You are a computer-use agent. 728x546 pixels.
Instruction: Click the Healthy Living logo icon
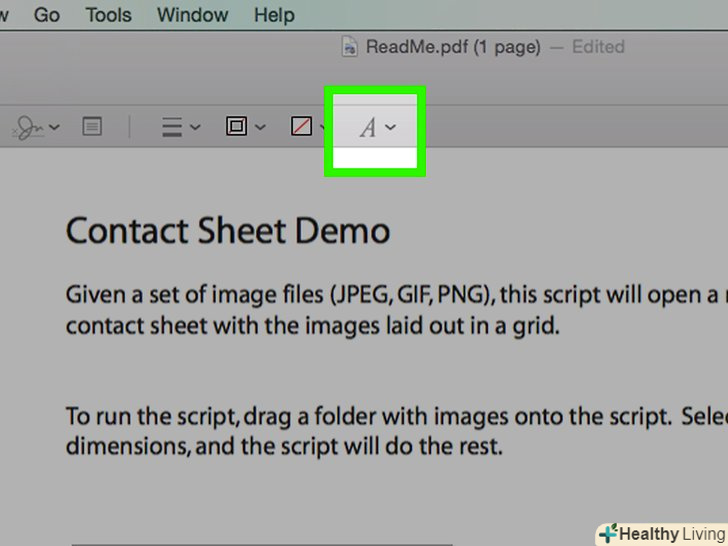608,534
